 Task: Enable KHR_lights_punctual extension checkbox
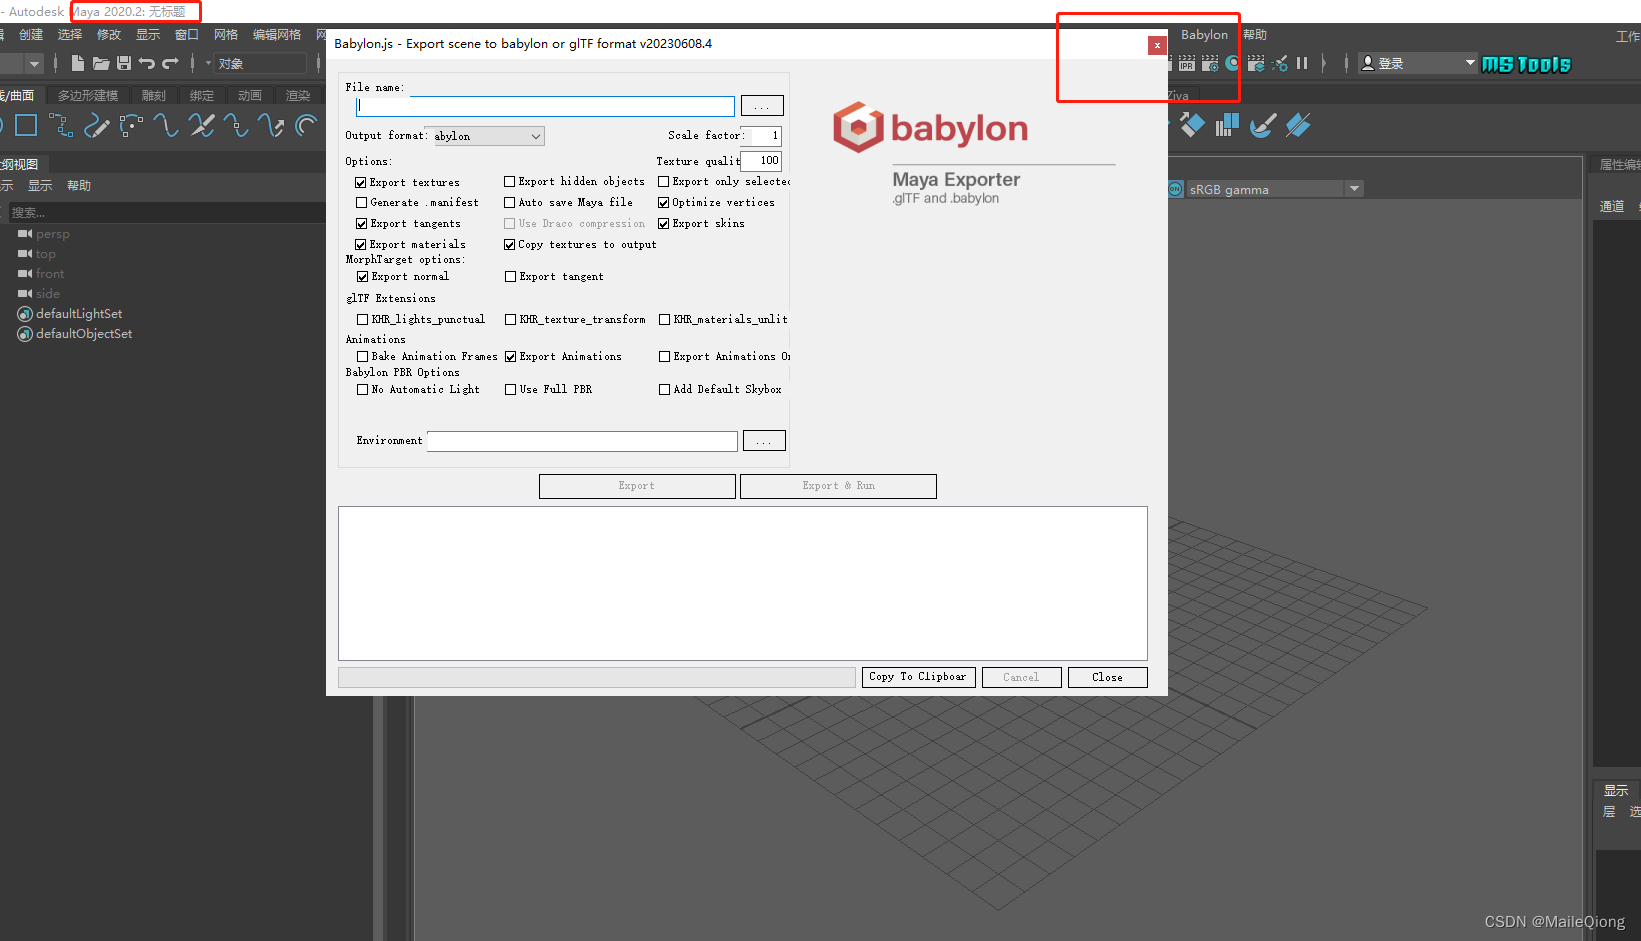pos(363,320)
